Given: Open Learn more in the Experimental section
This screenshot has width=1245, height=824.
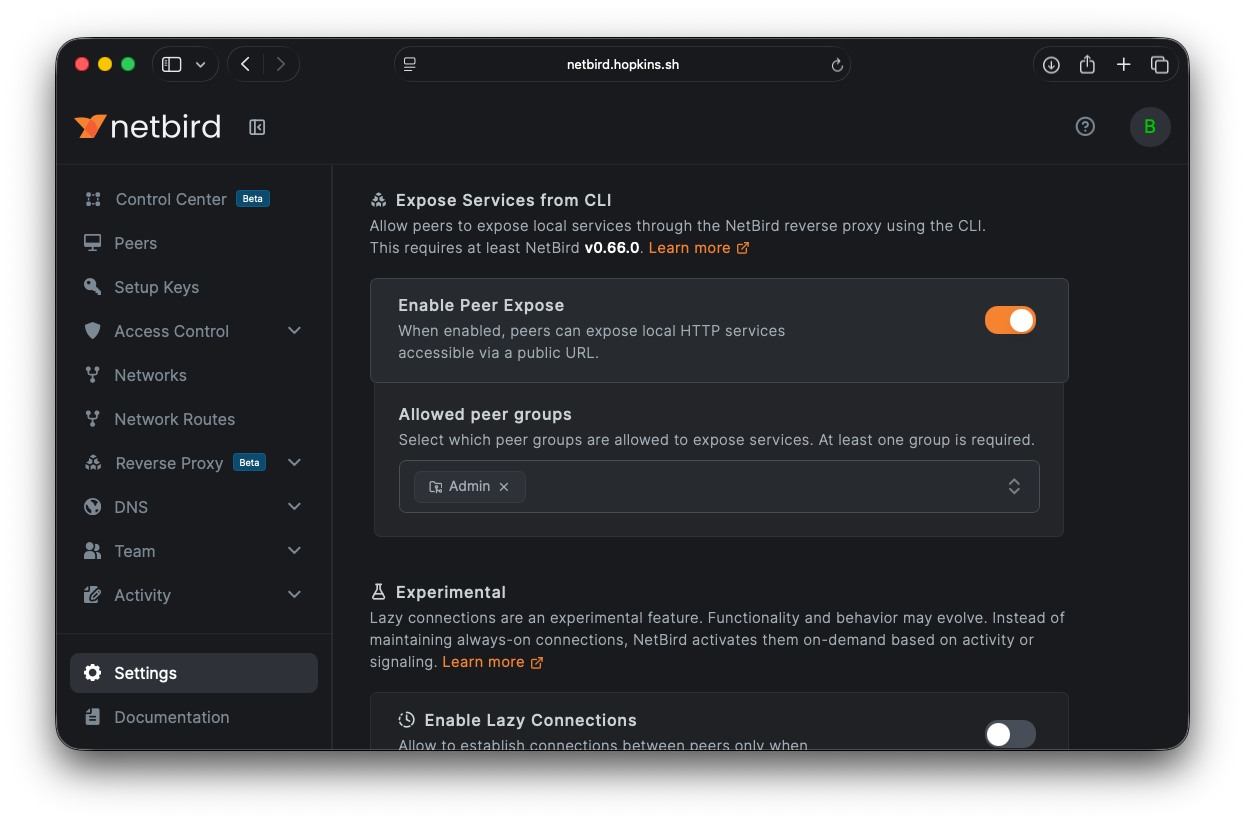Looking at the screenshot, I should pos(484,661).
